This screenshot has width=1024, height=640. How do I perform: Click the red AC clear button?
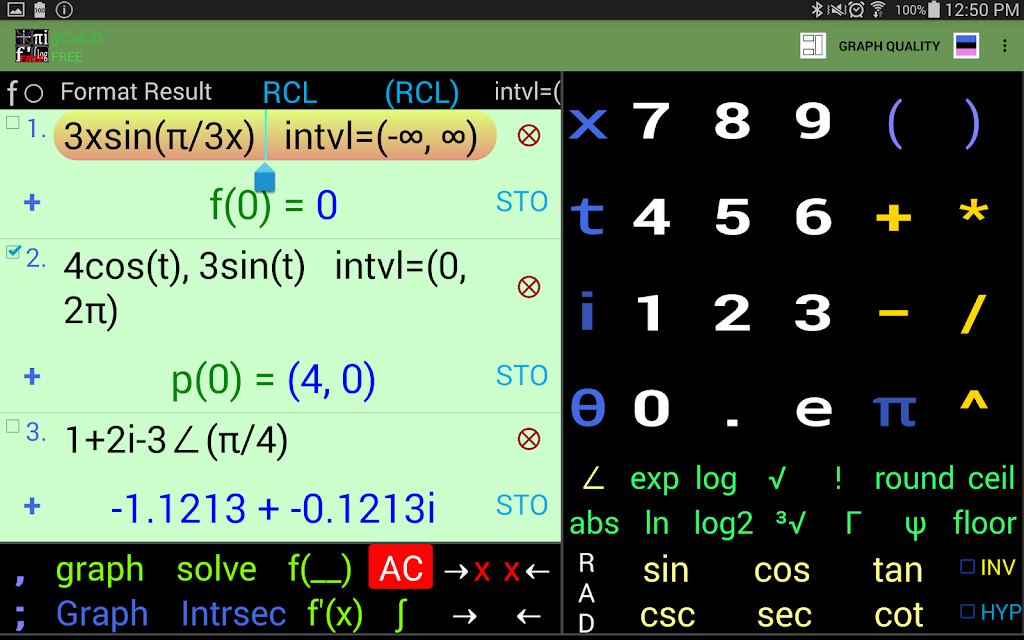click(x=400, y=567)
